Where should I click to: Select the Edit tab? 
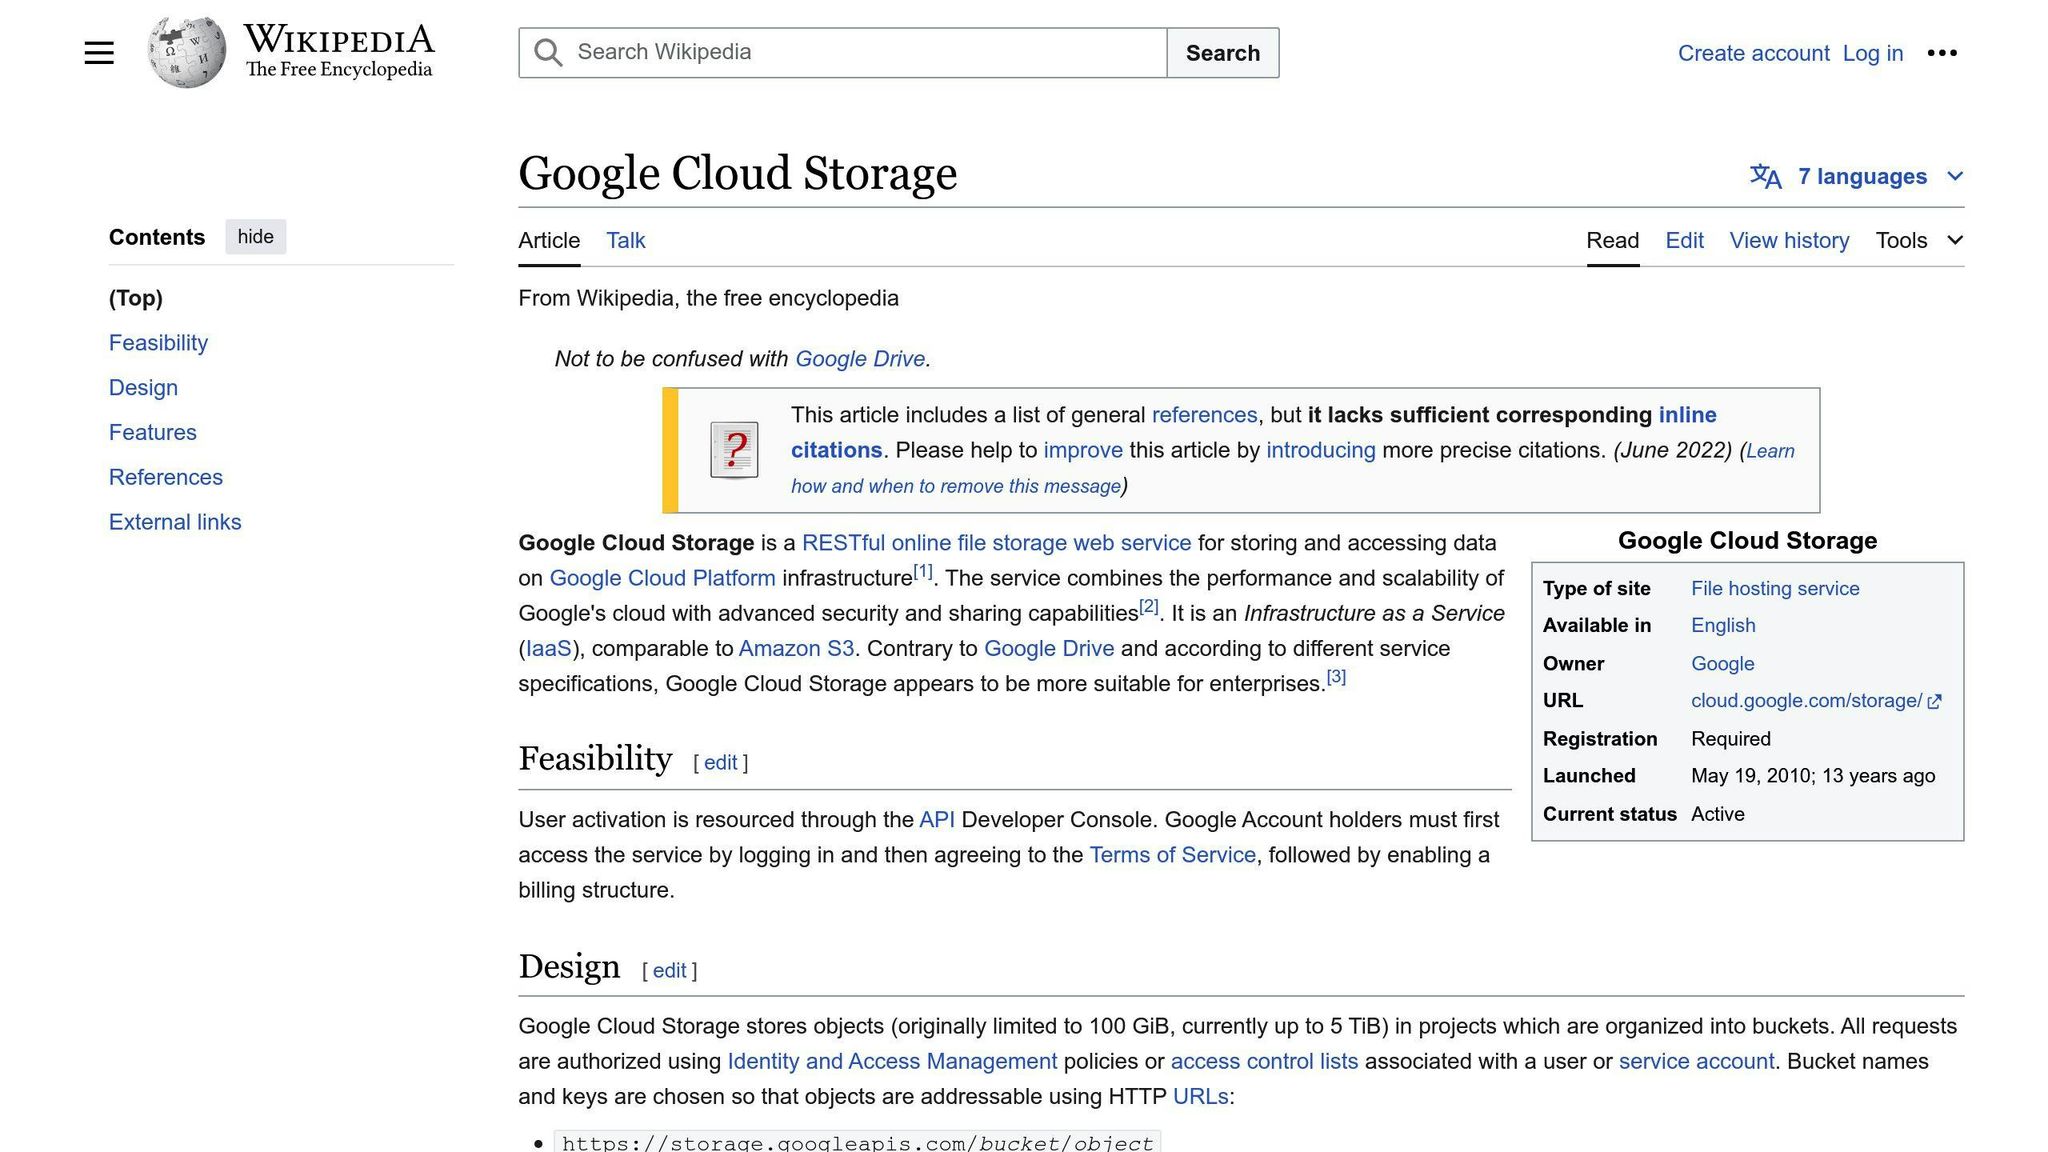click(x=1684, y=240)
